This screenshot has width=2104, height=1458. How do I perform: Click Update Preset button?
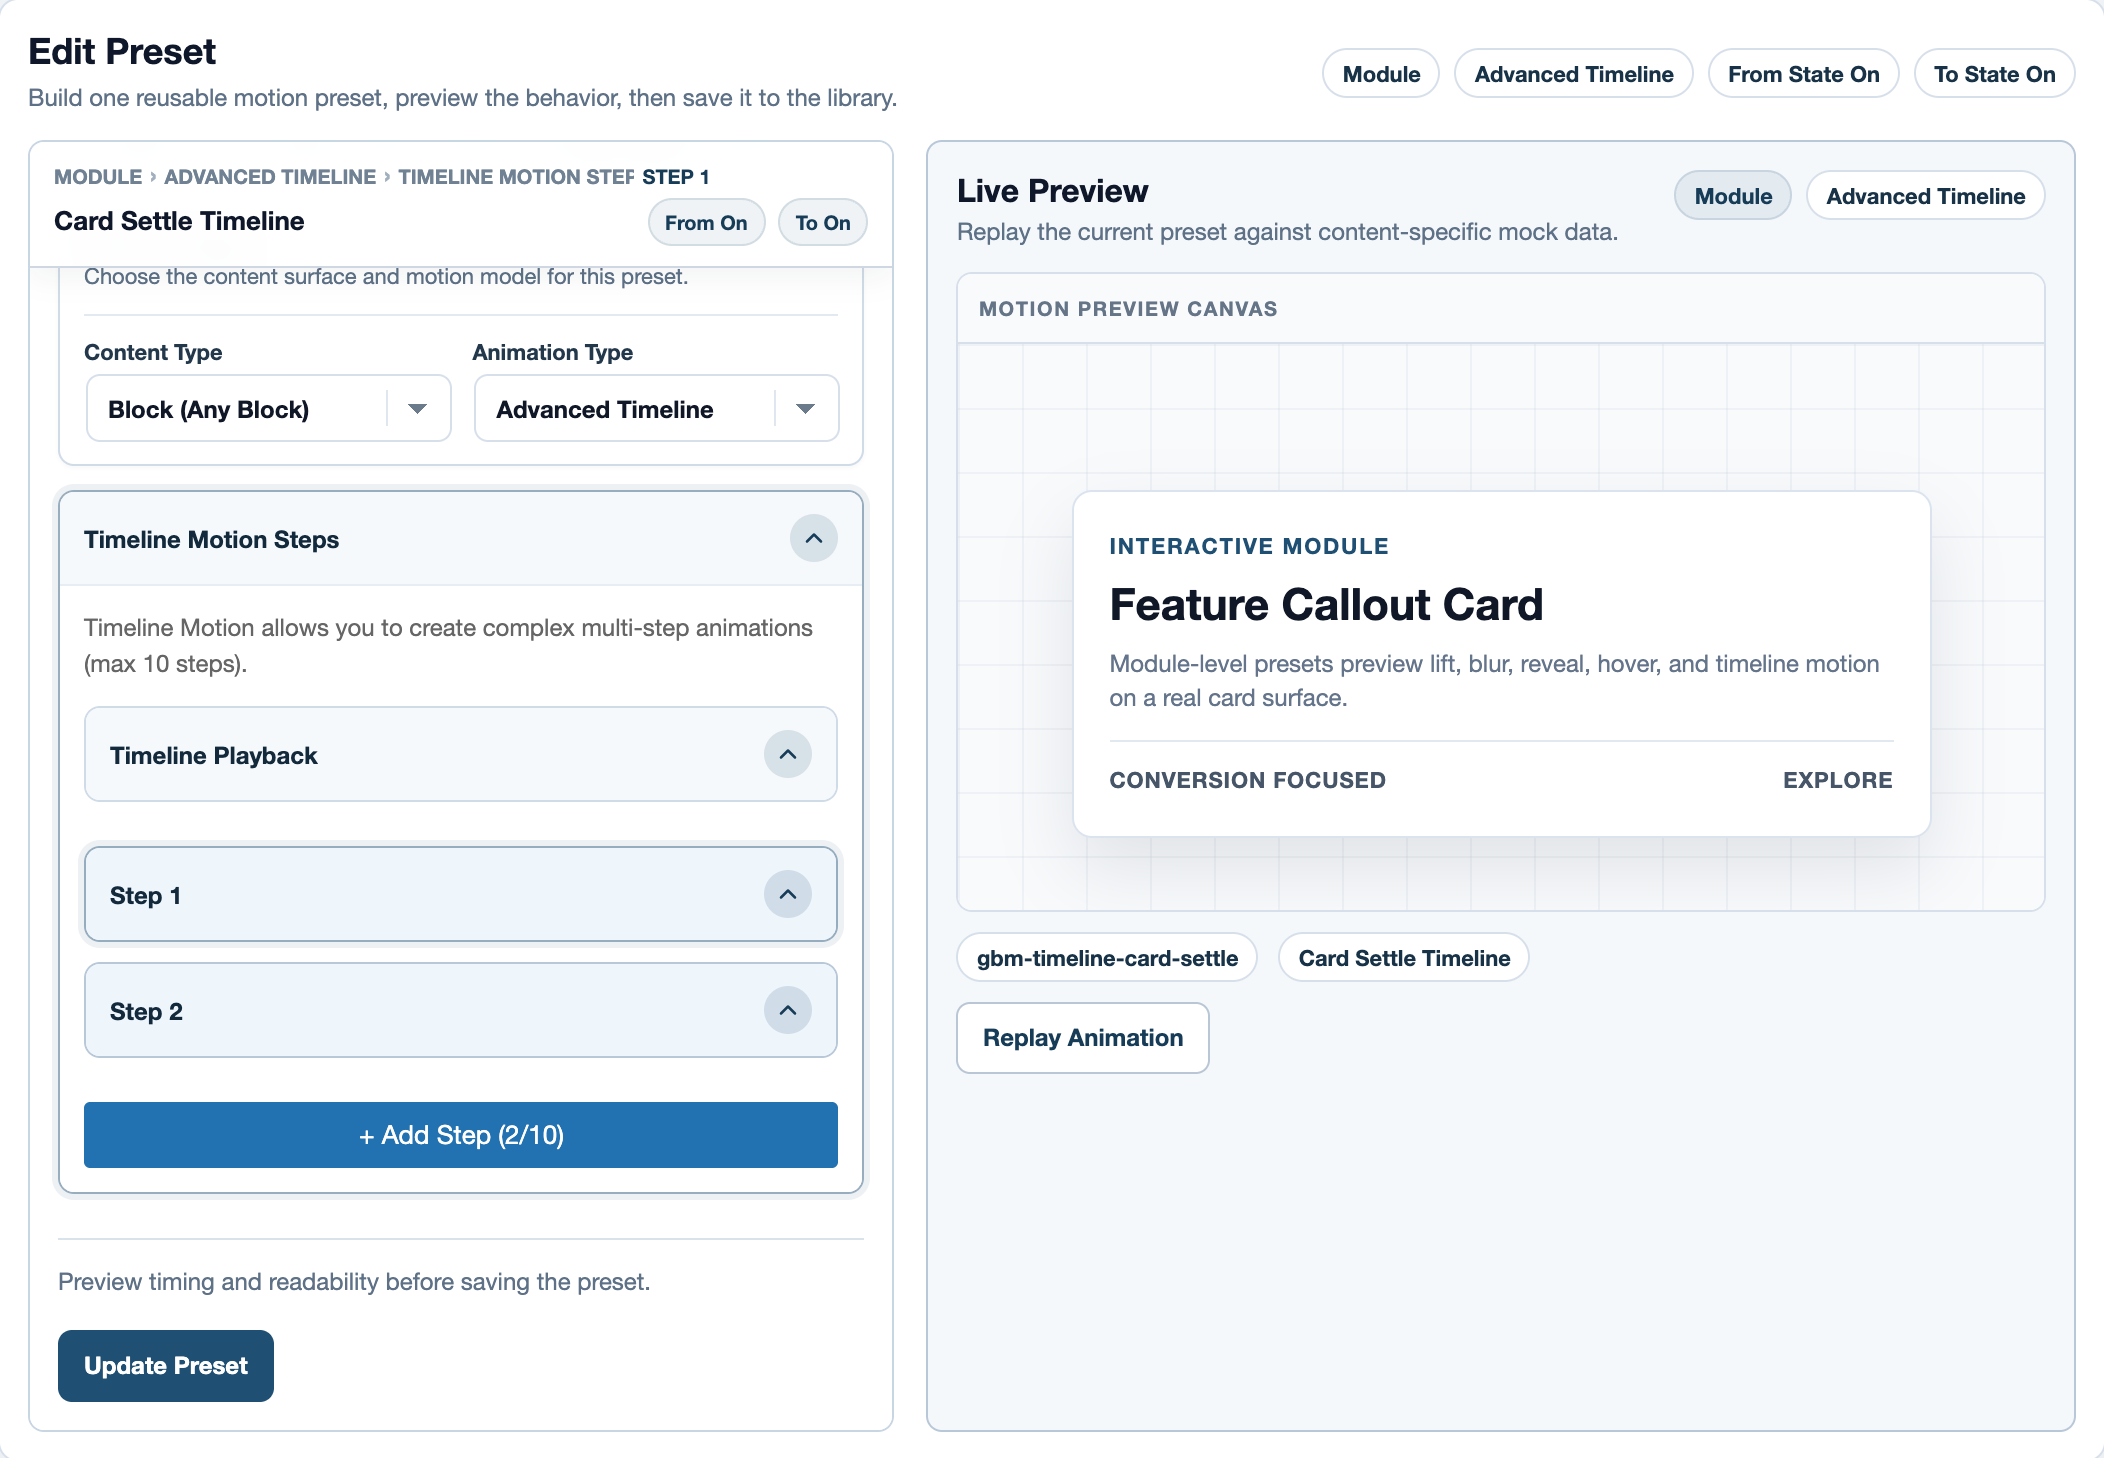pos(166,1366)
